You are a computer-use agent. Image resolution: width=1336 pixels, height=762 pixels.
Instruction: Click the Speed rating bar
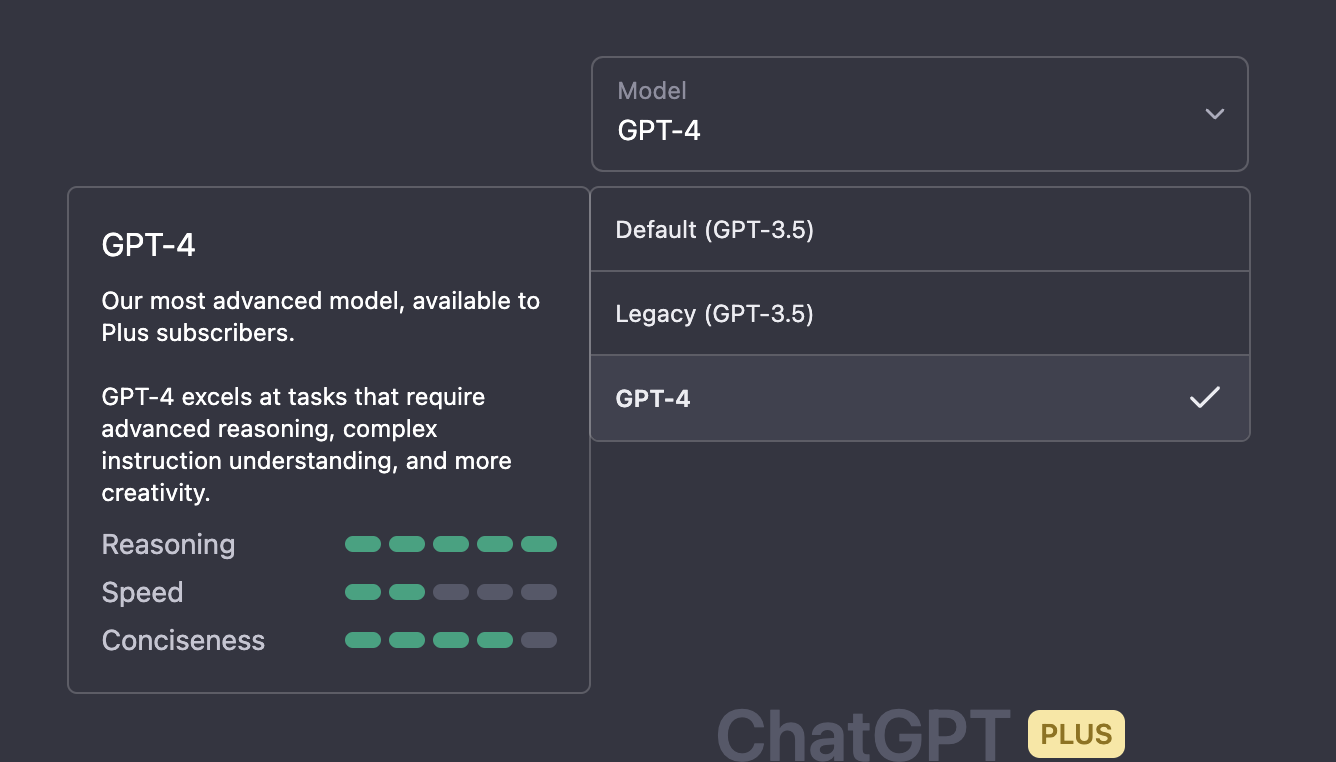[x=451, y=593]
